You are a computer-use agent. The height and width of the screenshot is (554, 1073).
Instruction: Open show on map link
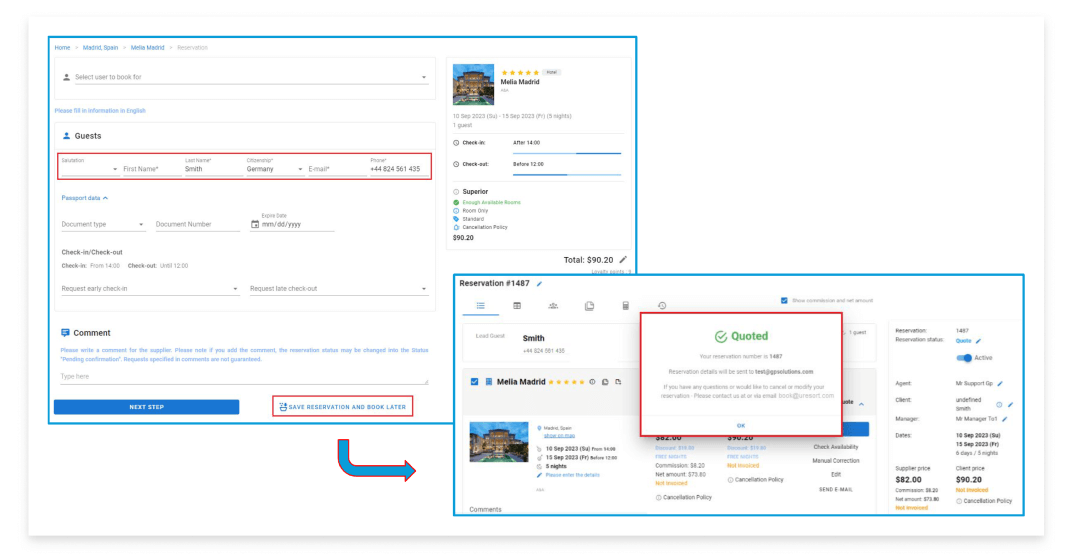pos(559,435)
